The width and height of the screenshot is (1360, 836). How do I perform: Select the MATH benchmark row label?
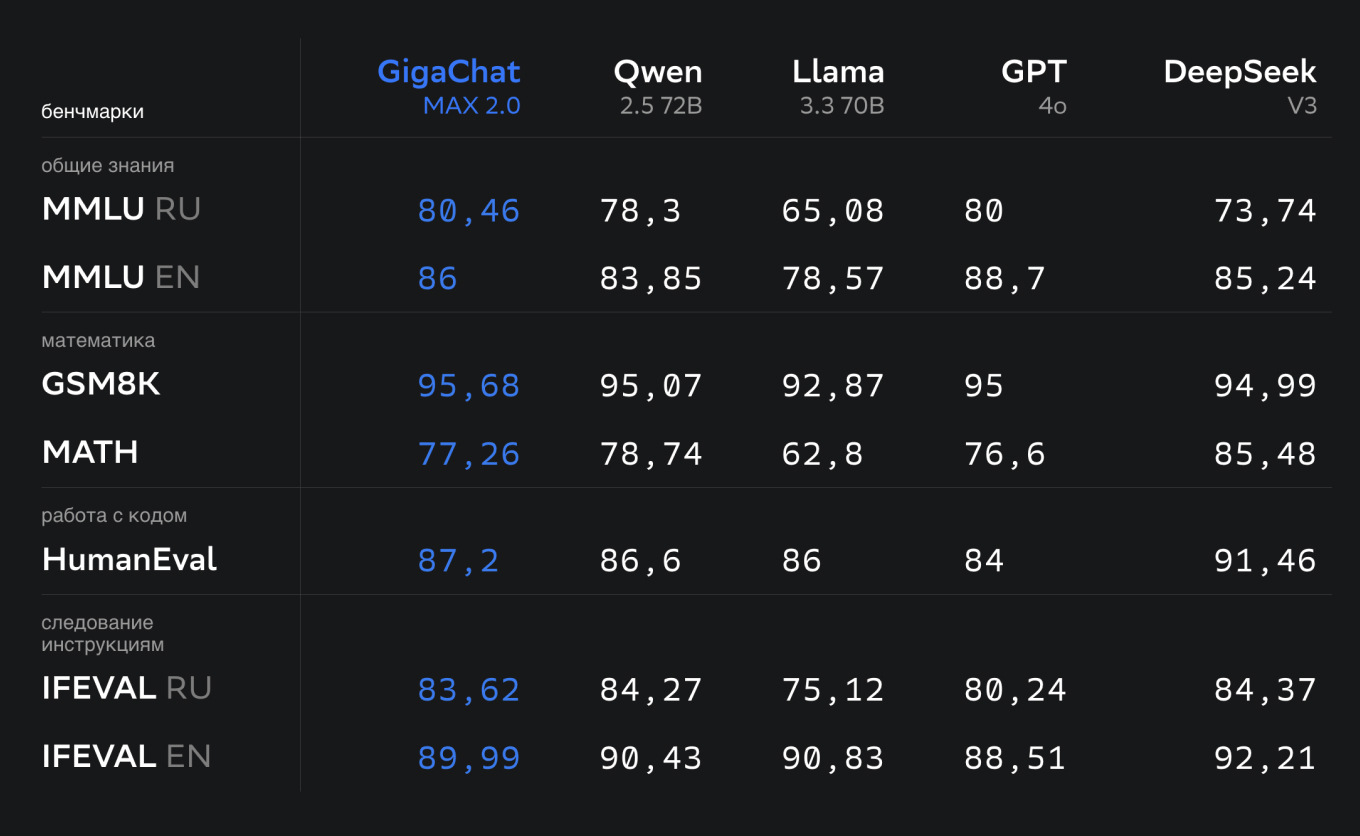click(90, 453)
